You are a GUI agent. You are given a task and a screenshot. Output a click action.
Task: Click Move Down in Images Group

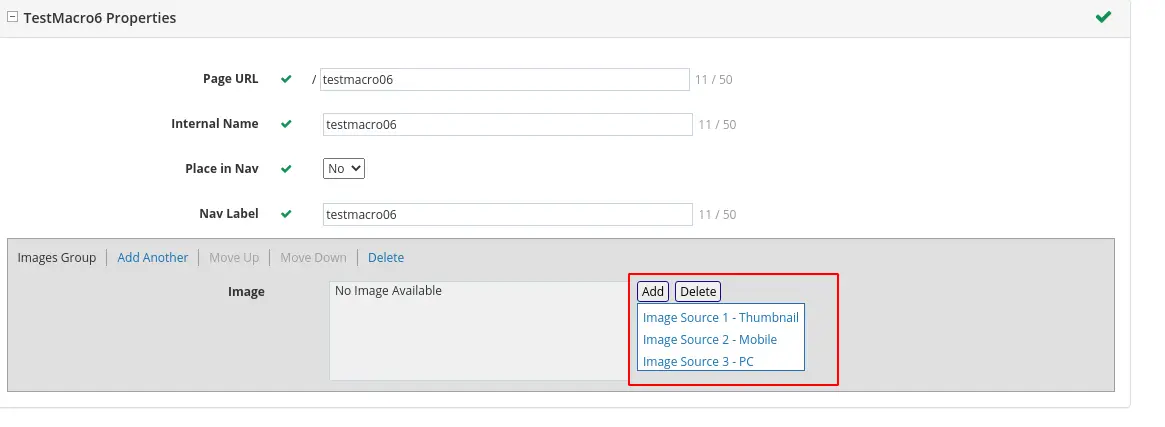[313, 258]
